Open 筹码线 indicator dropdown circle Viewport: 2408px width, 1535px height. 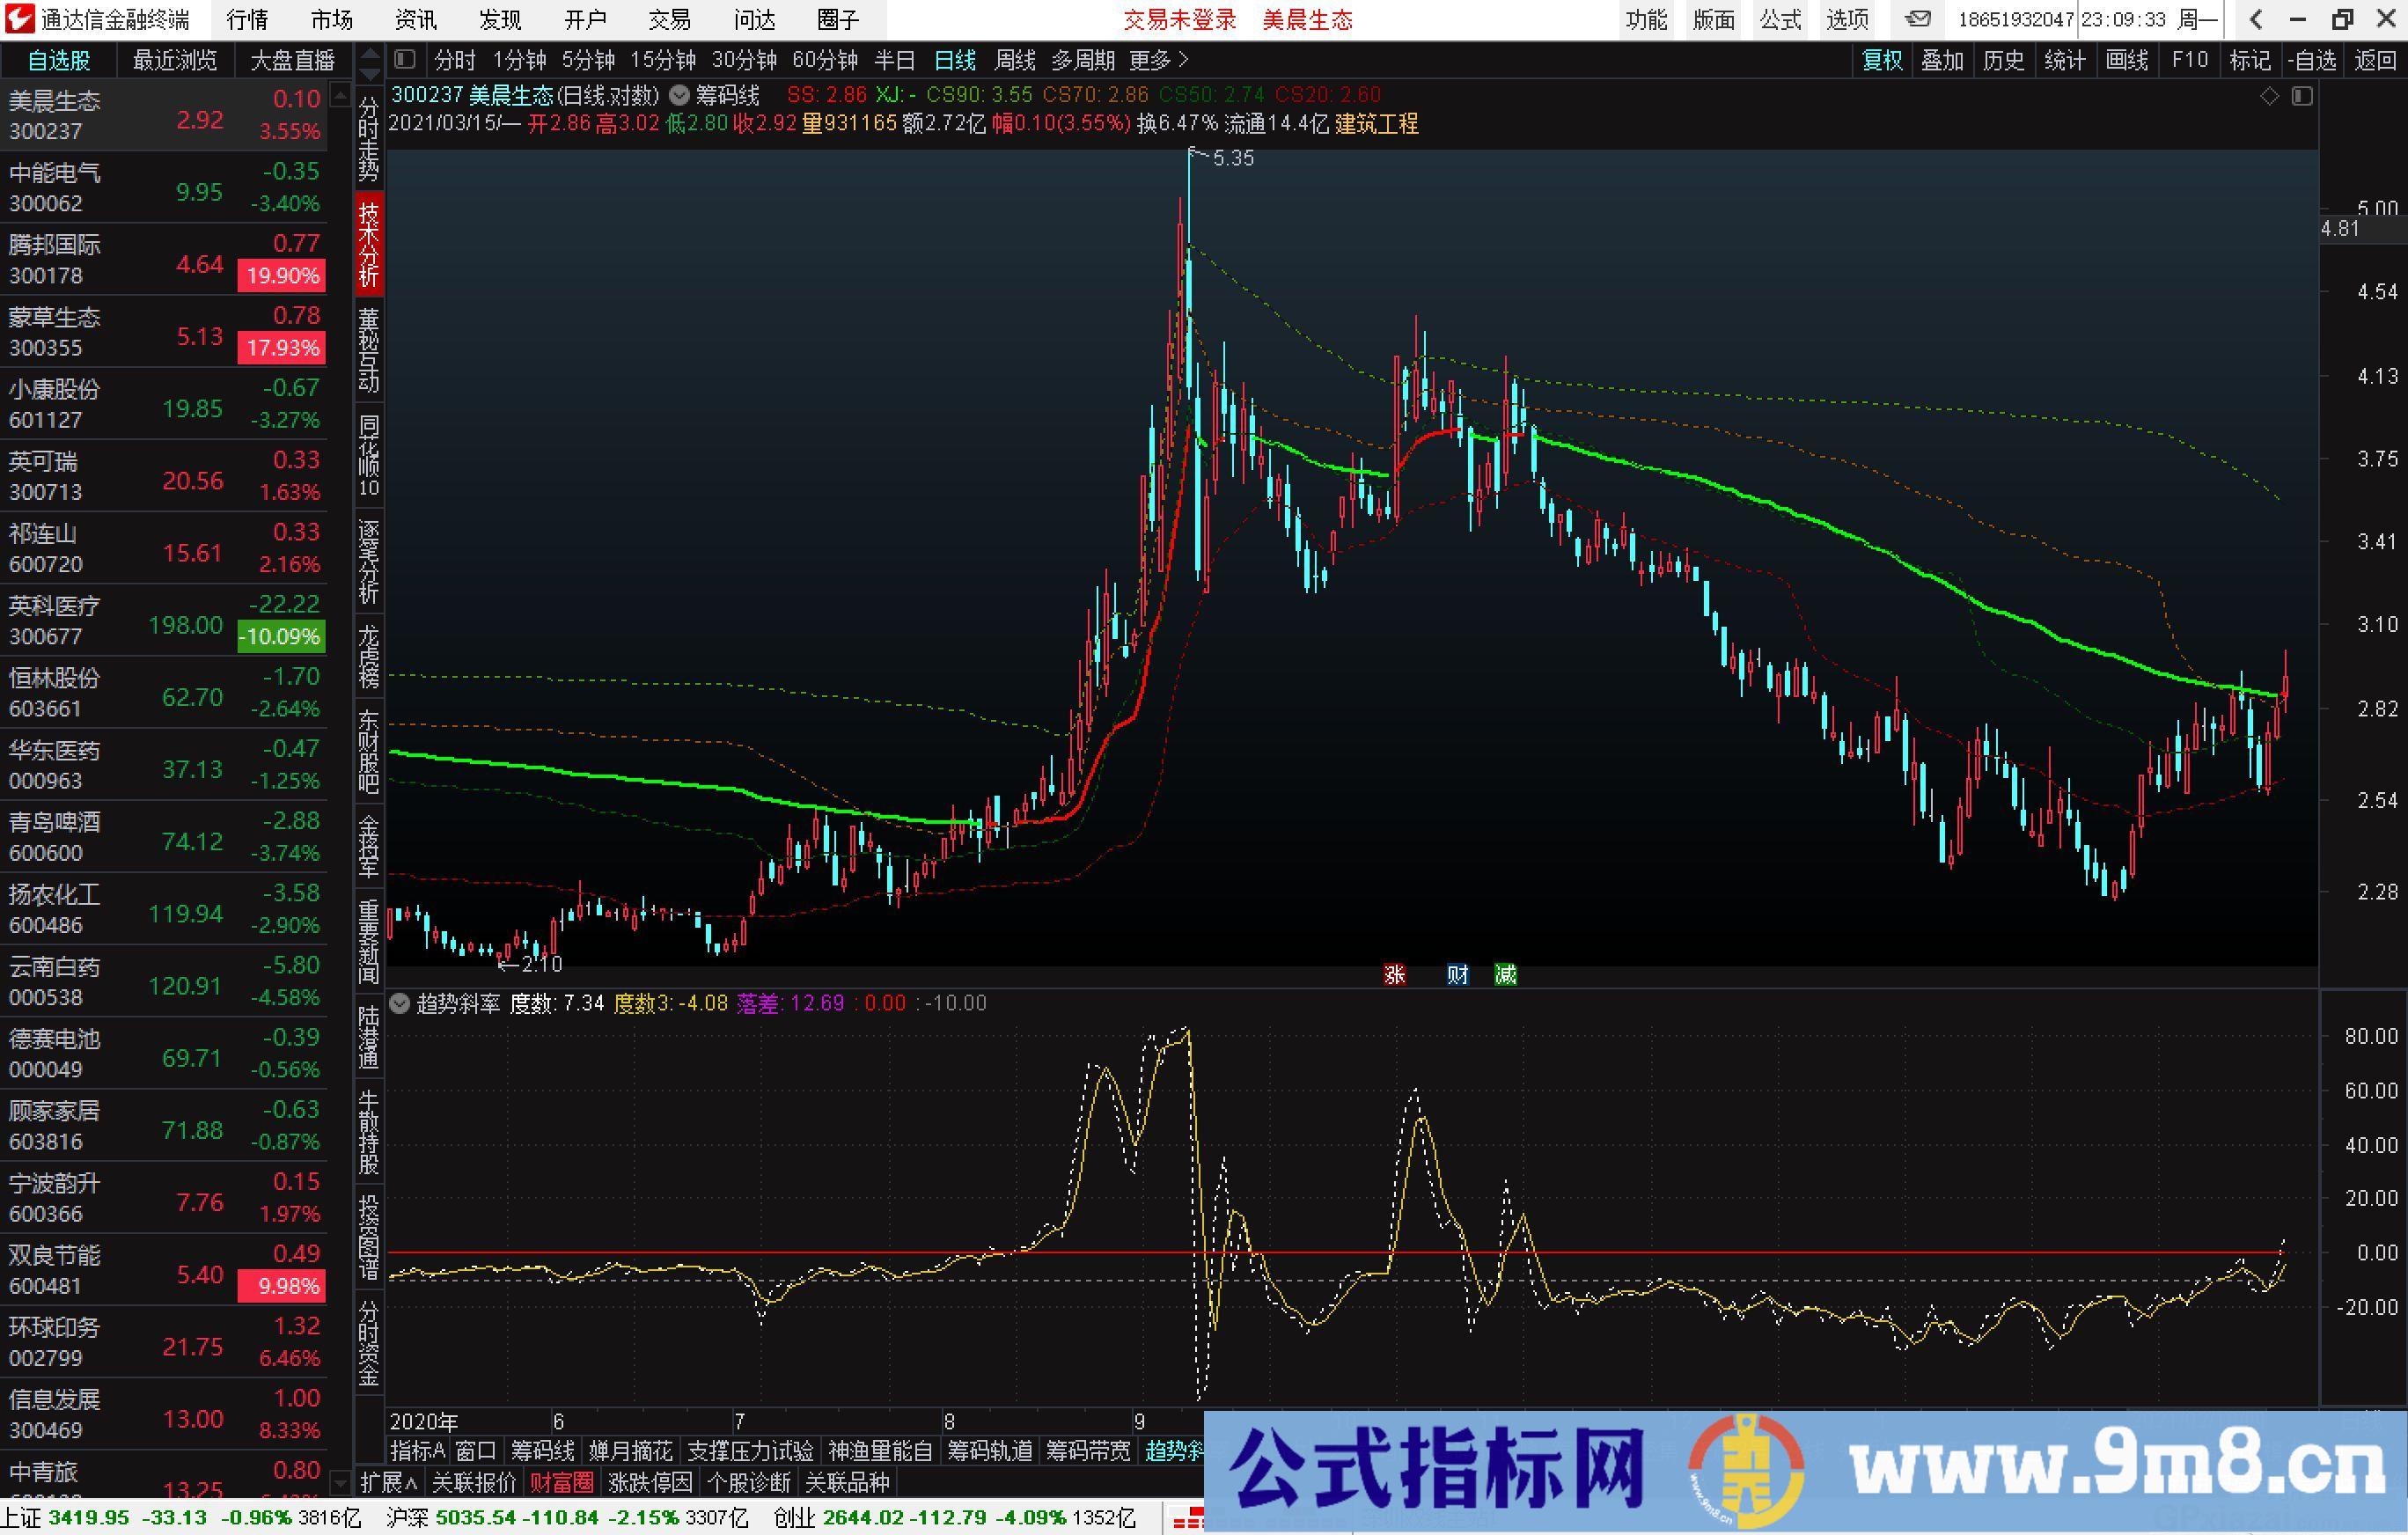(679, 95)
